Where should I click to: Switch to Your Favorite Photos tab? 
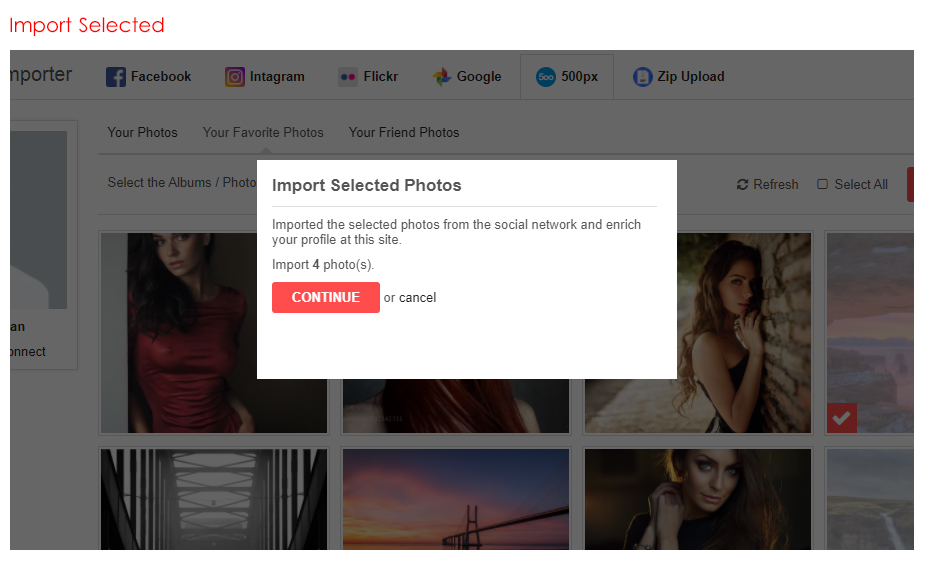[263, 132]
